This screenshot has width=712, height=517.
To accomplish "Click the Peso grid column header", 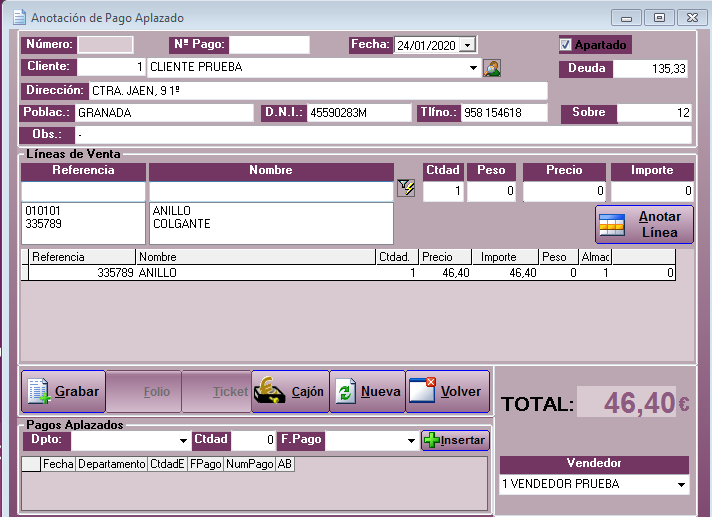I will pos(559,257).
